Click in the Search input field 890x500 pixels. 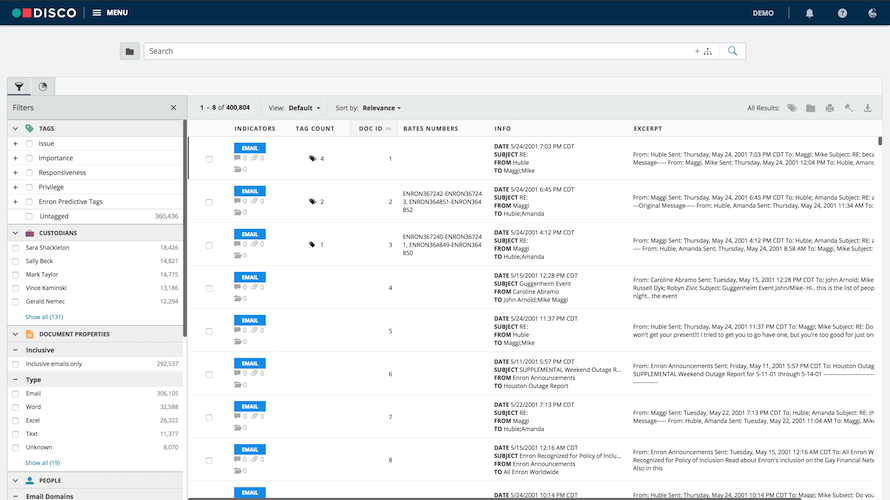pos(420,51)
